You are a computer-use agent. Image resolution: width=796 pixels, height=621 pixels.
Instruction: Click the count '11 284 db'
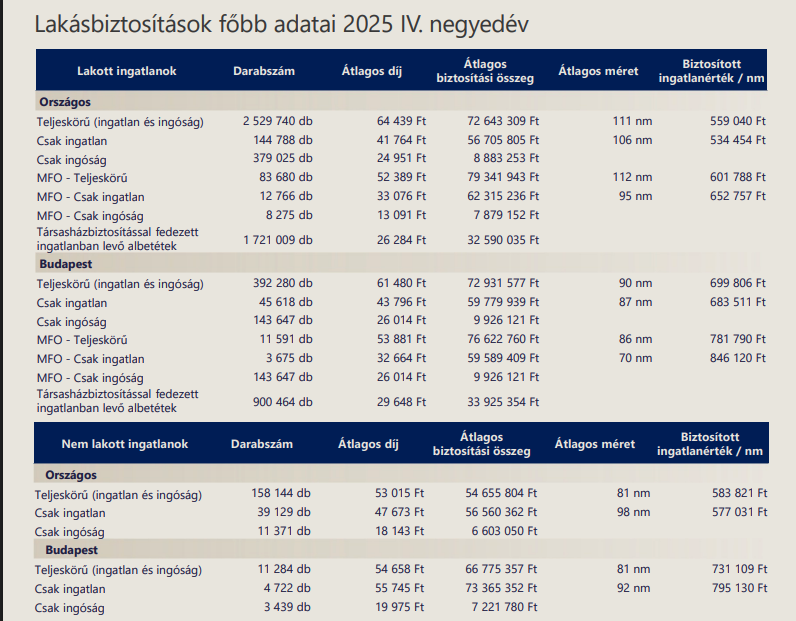284,569
